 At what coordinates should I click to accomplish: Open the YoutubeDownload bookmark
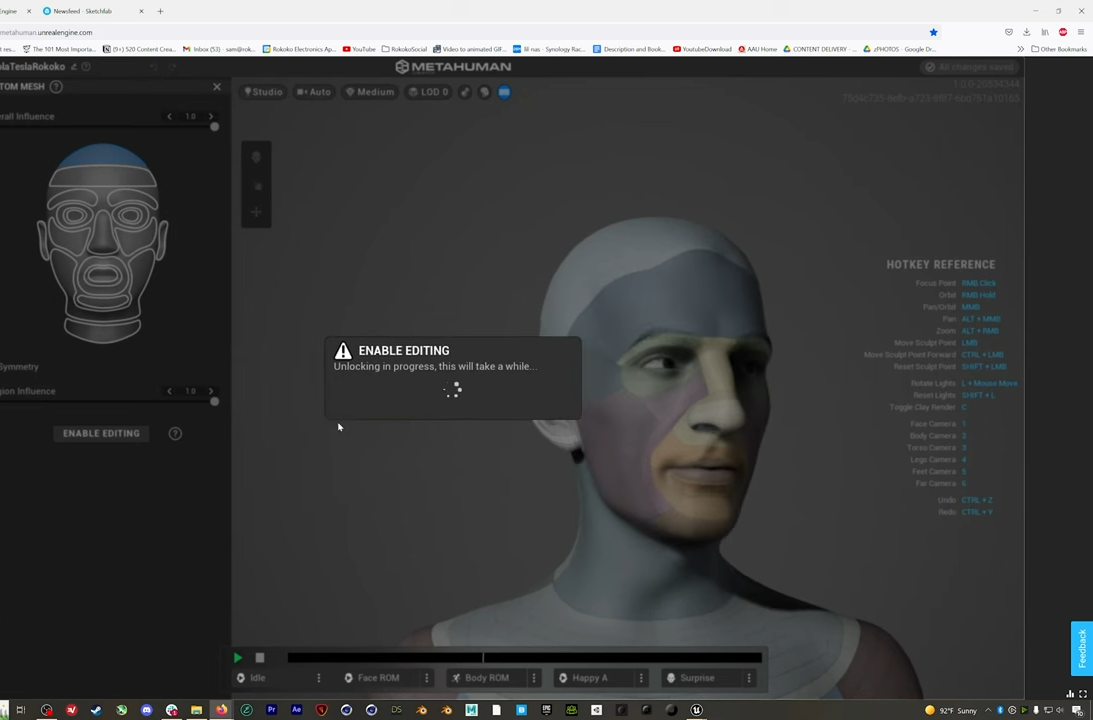tap(702, 49)
